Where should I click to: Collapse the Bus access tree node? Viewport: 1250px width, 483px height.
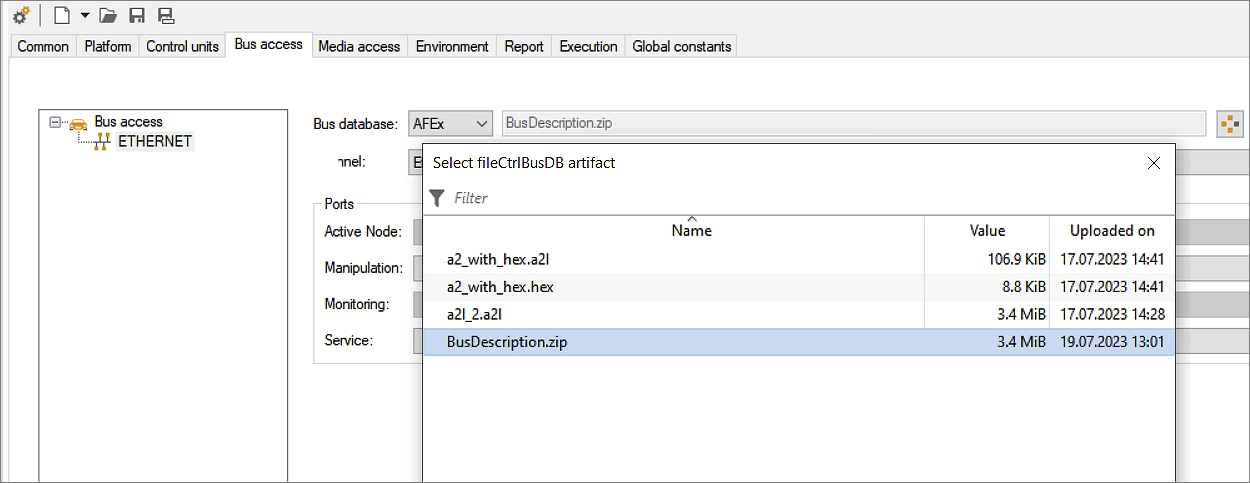(x=54, y=122)
